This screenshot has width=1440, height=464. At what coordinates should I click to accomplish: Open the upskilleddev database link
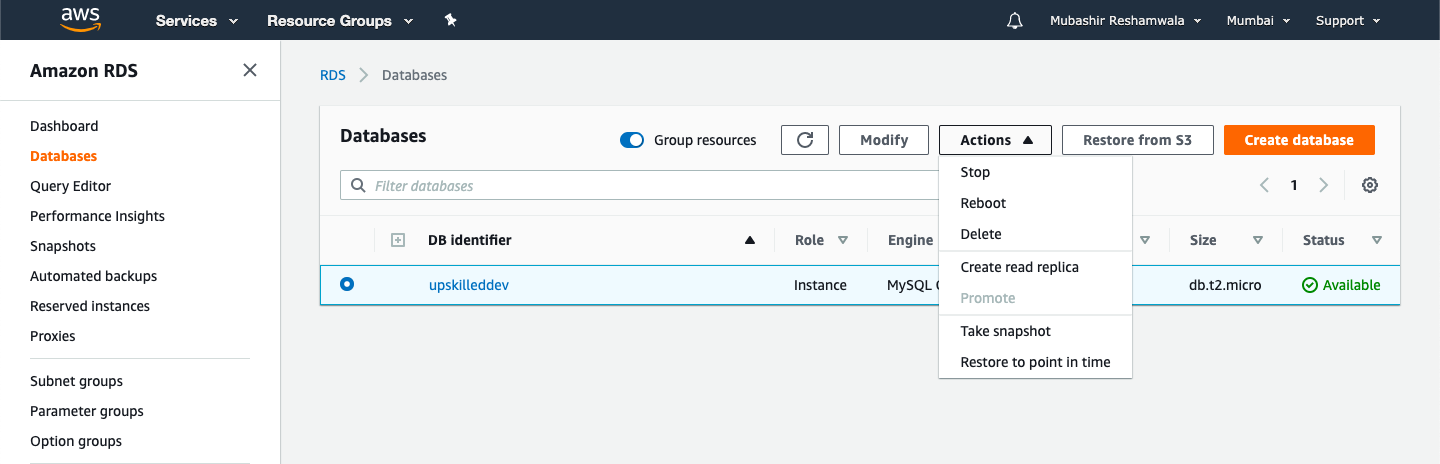469,285
